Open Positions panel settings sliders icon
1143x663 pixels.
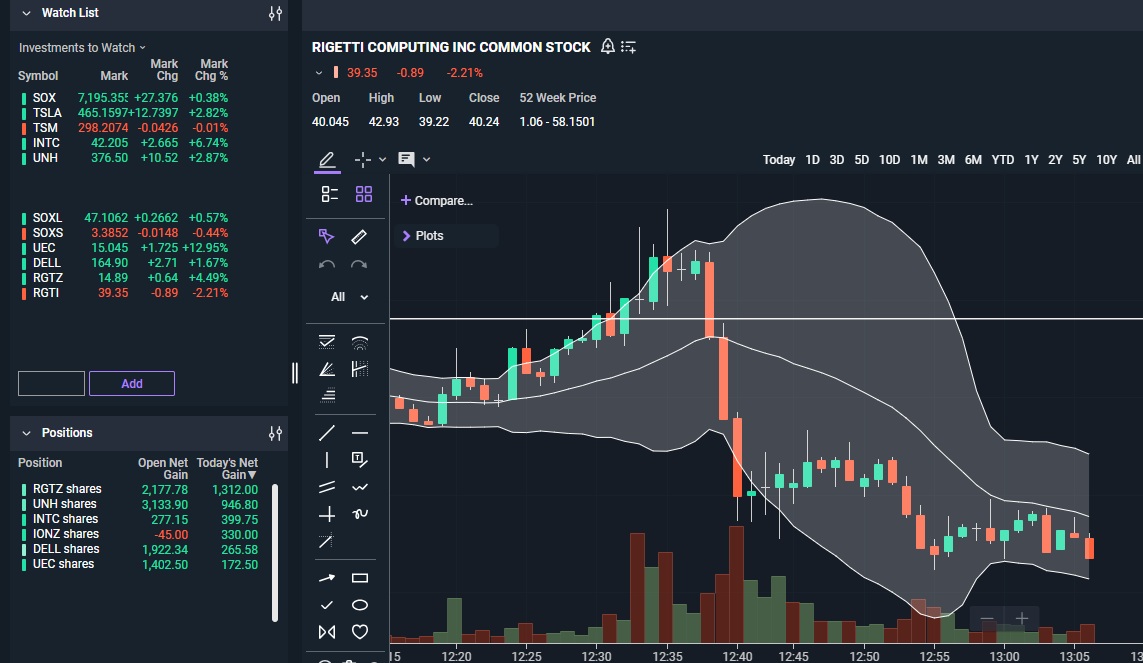tap(275, 434)
